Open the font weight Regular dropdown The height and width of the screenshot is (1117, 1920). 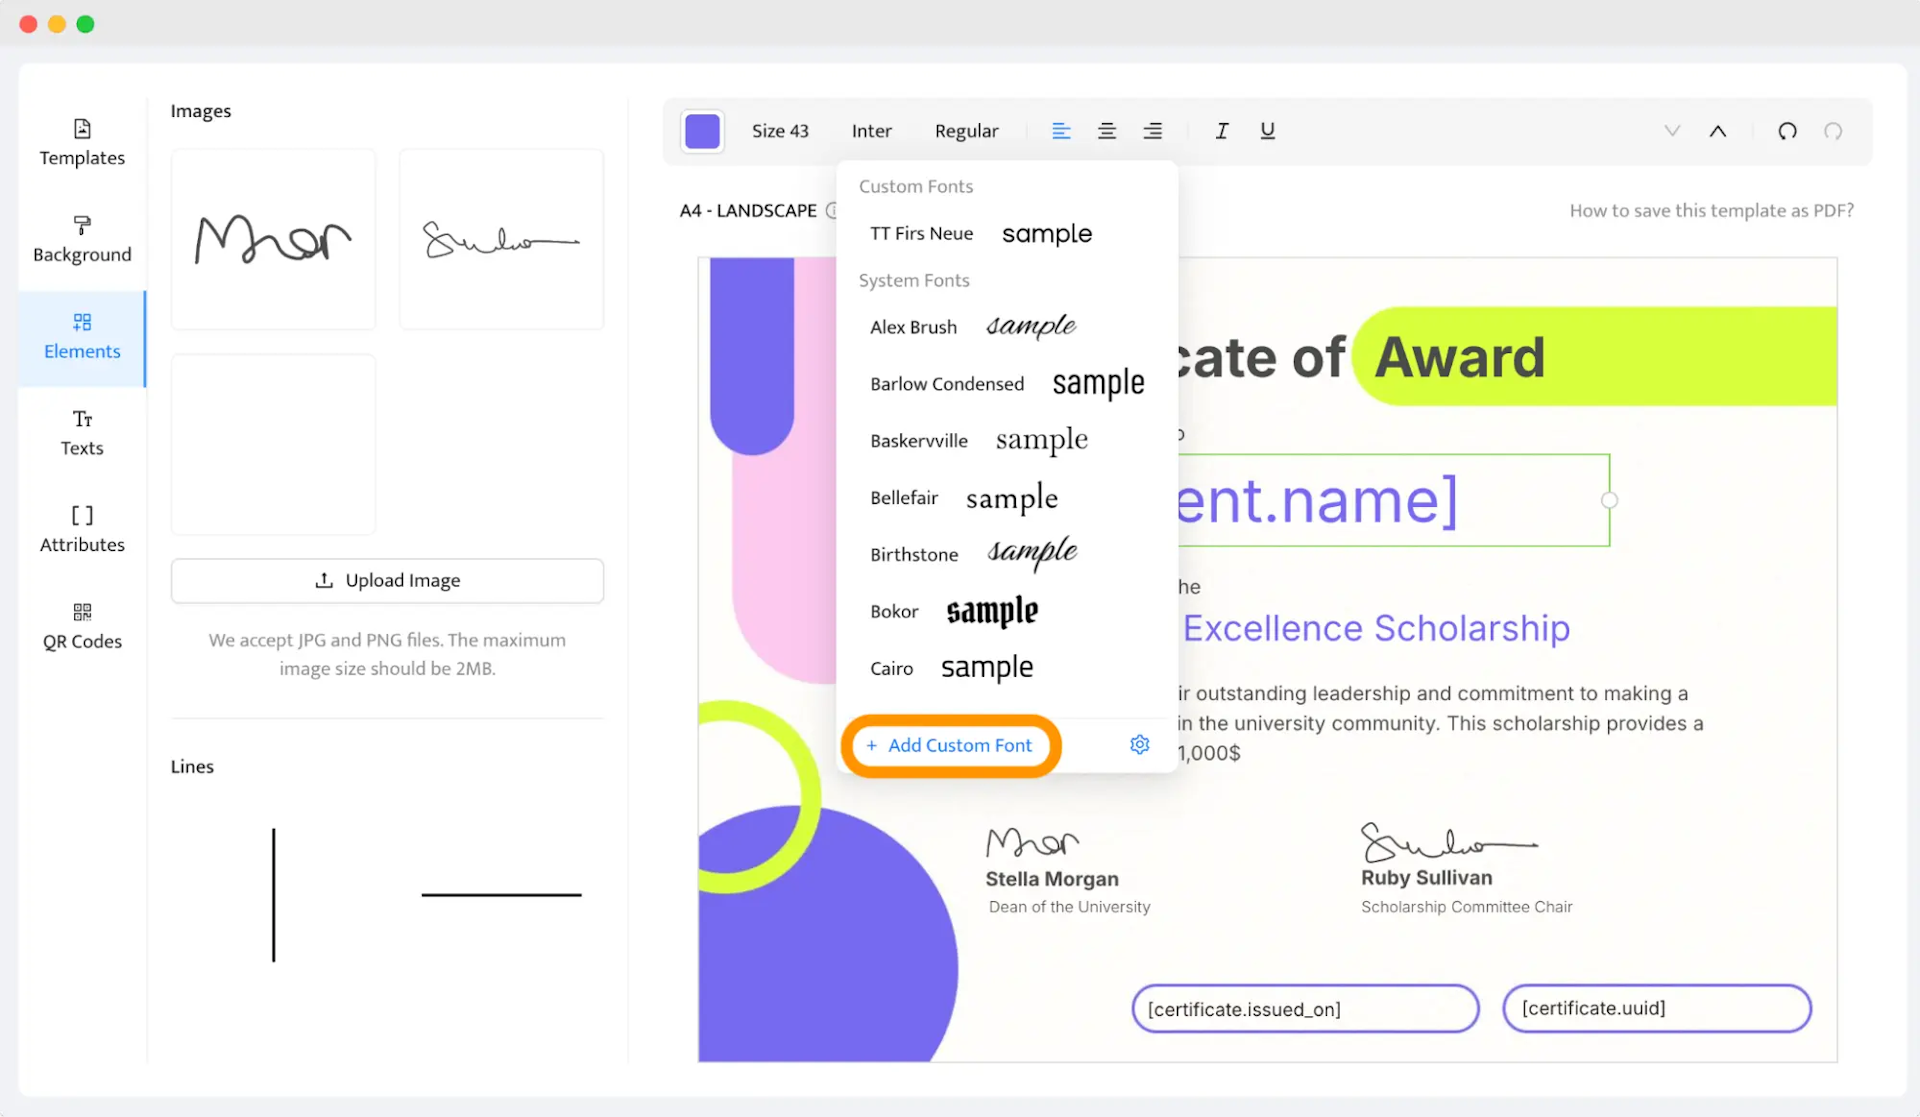[967, 129]
